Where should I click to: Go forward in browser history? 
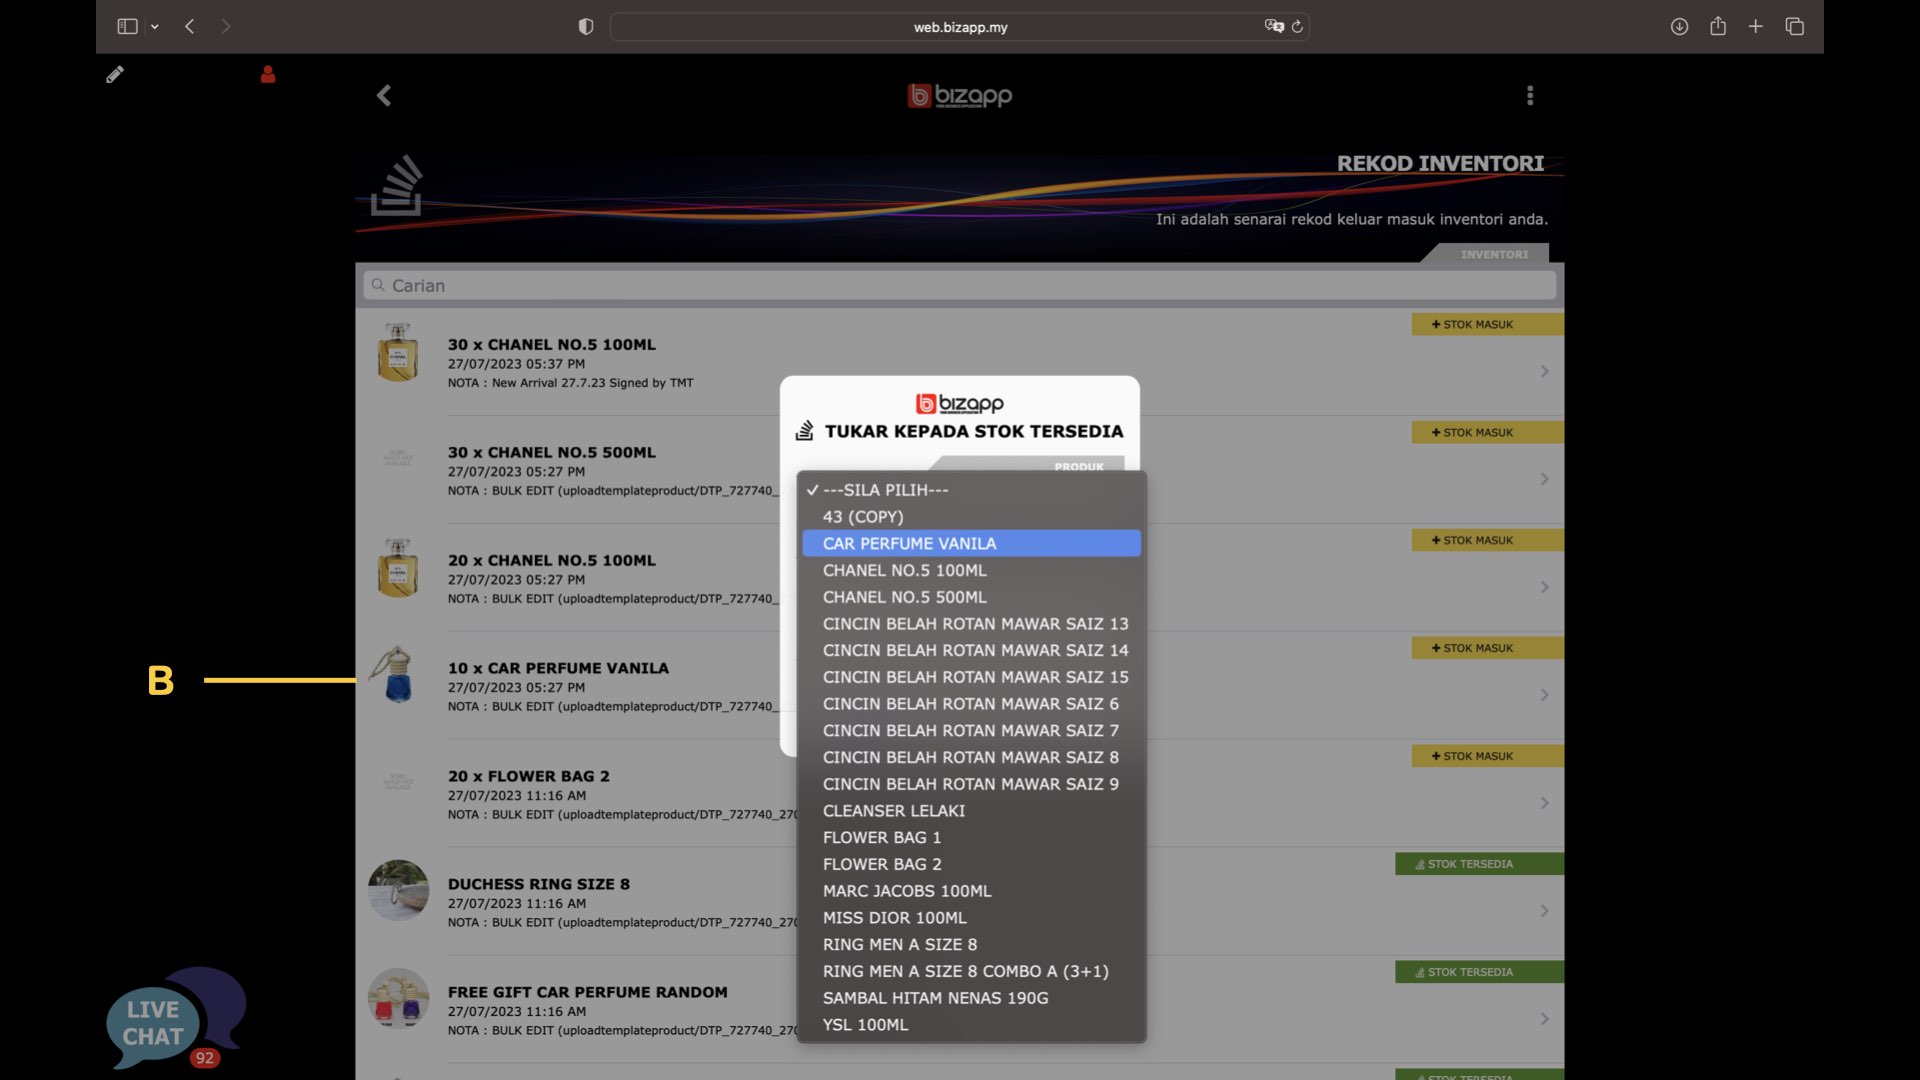point(226,27)
